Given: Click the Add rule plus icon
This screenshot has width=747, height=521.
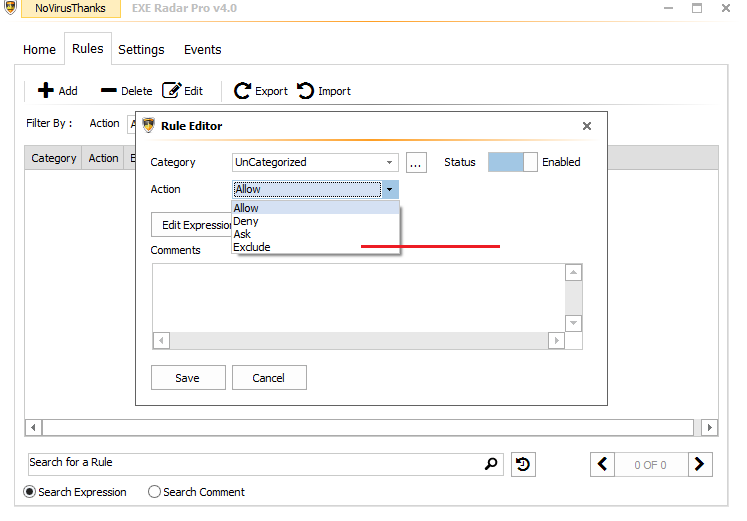Looking at the screenshot, I should click(46, 91).
